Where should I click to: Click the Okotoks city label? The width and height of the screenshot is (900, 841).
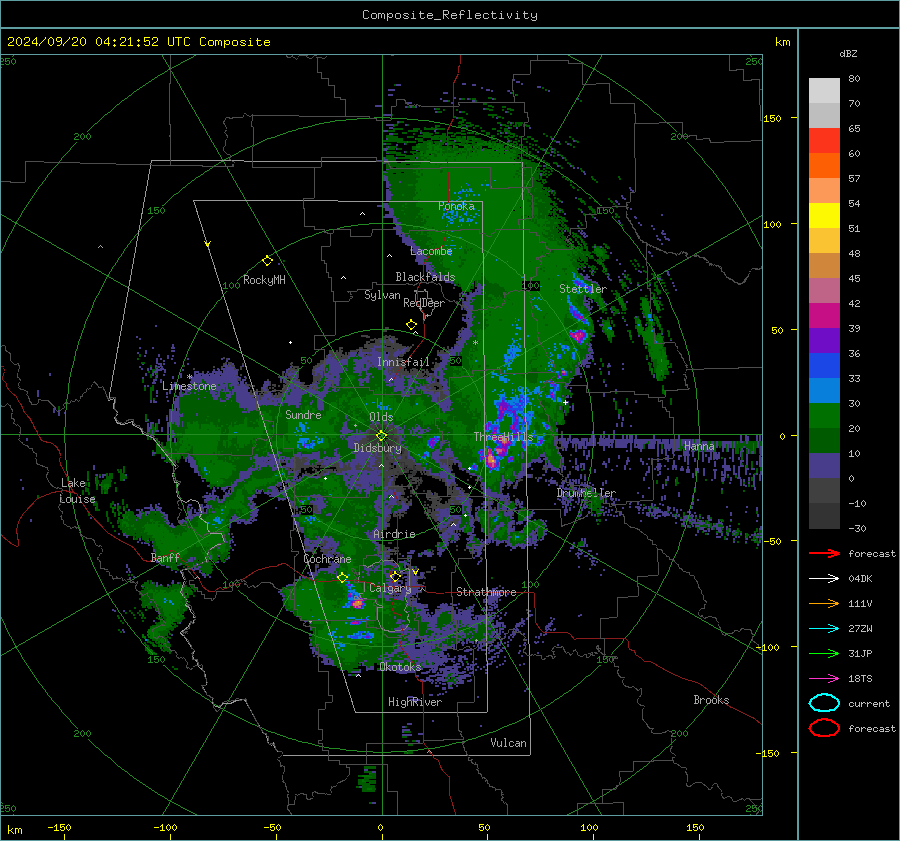point(400,667)
